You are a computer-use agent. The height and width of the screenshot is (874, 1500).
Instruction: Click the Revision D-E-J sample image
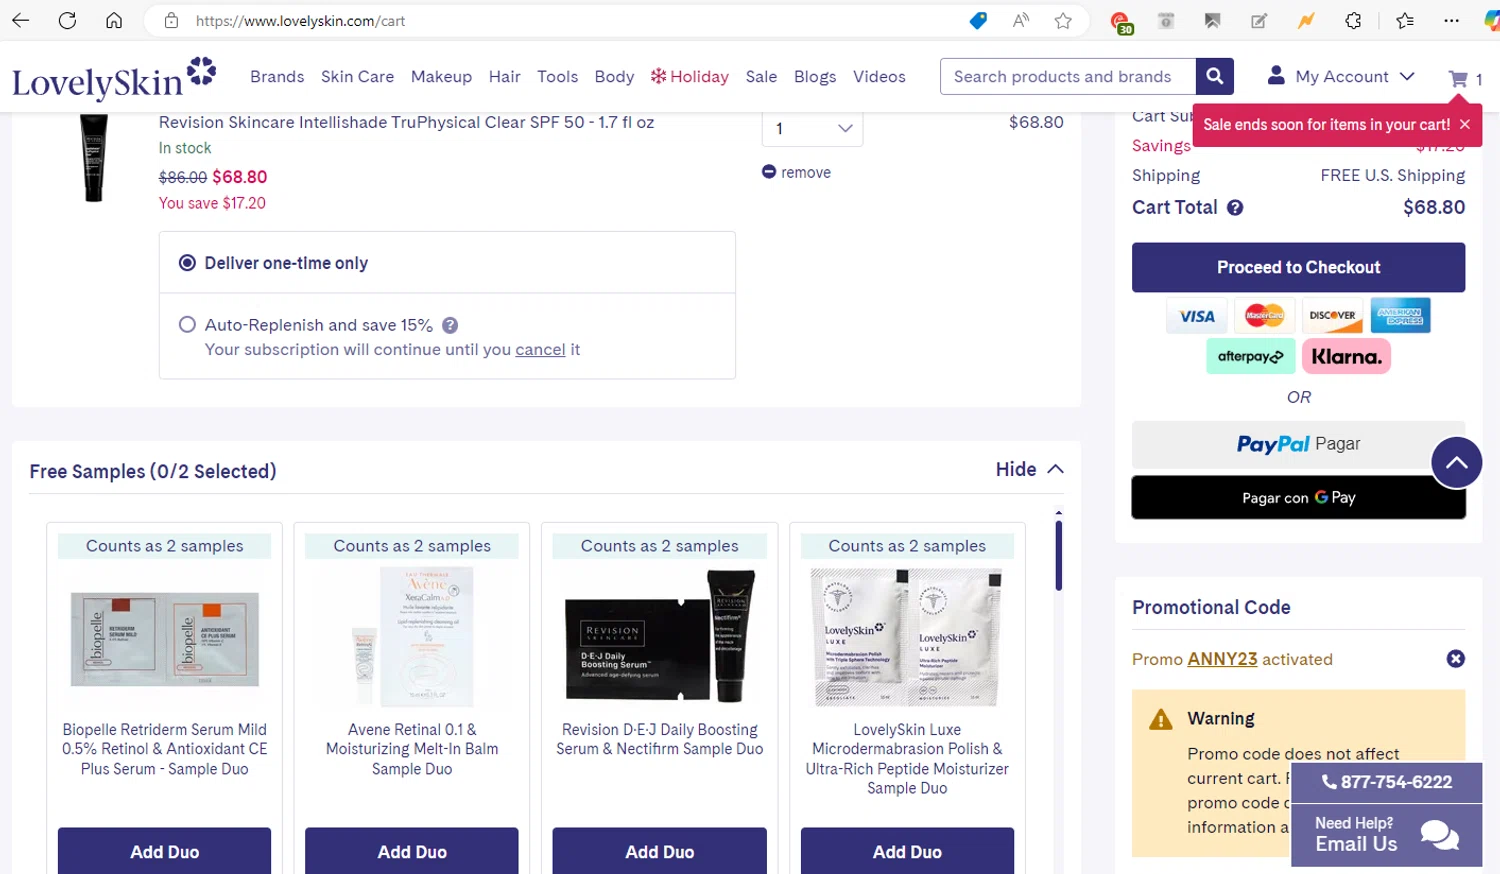(660, 636)
